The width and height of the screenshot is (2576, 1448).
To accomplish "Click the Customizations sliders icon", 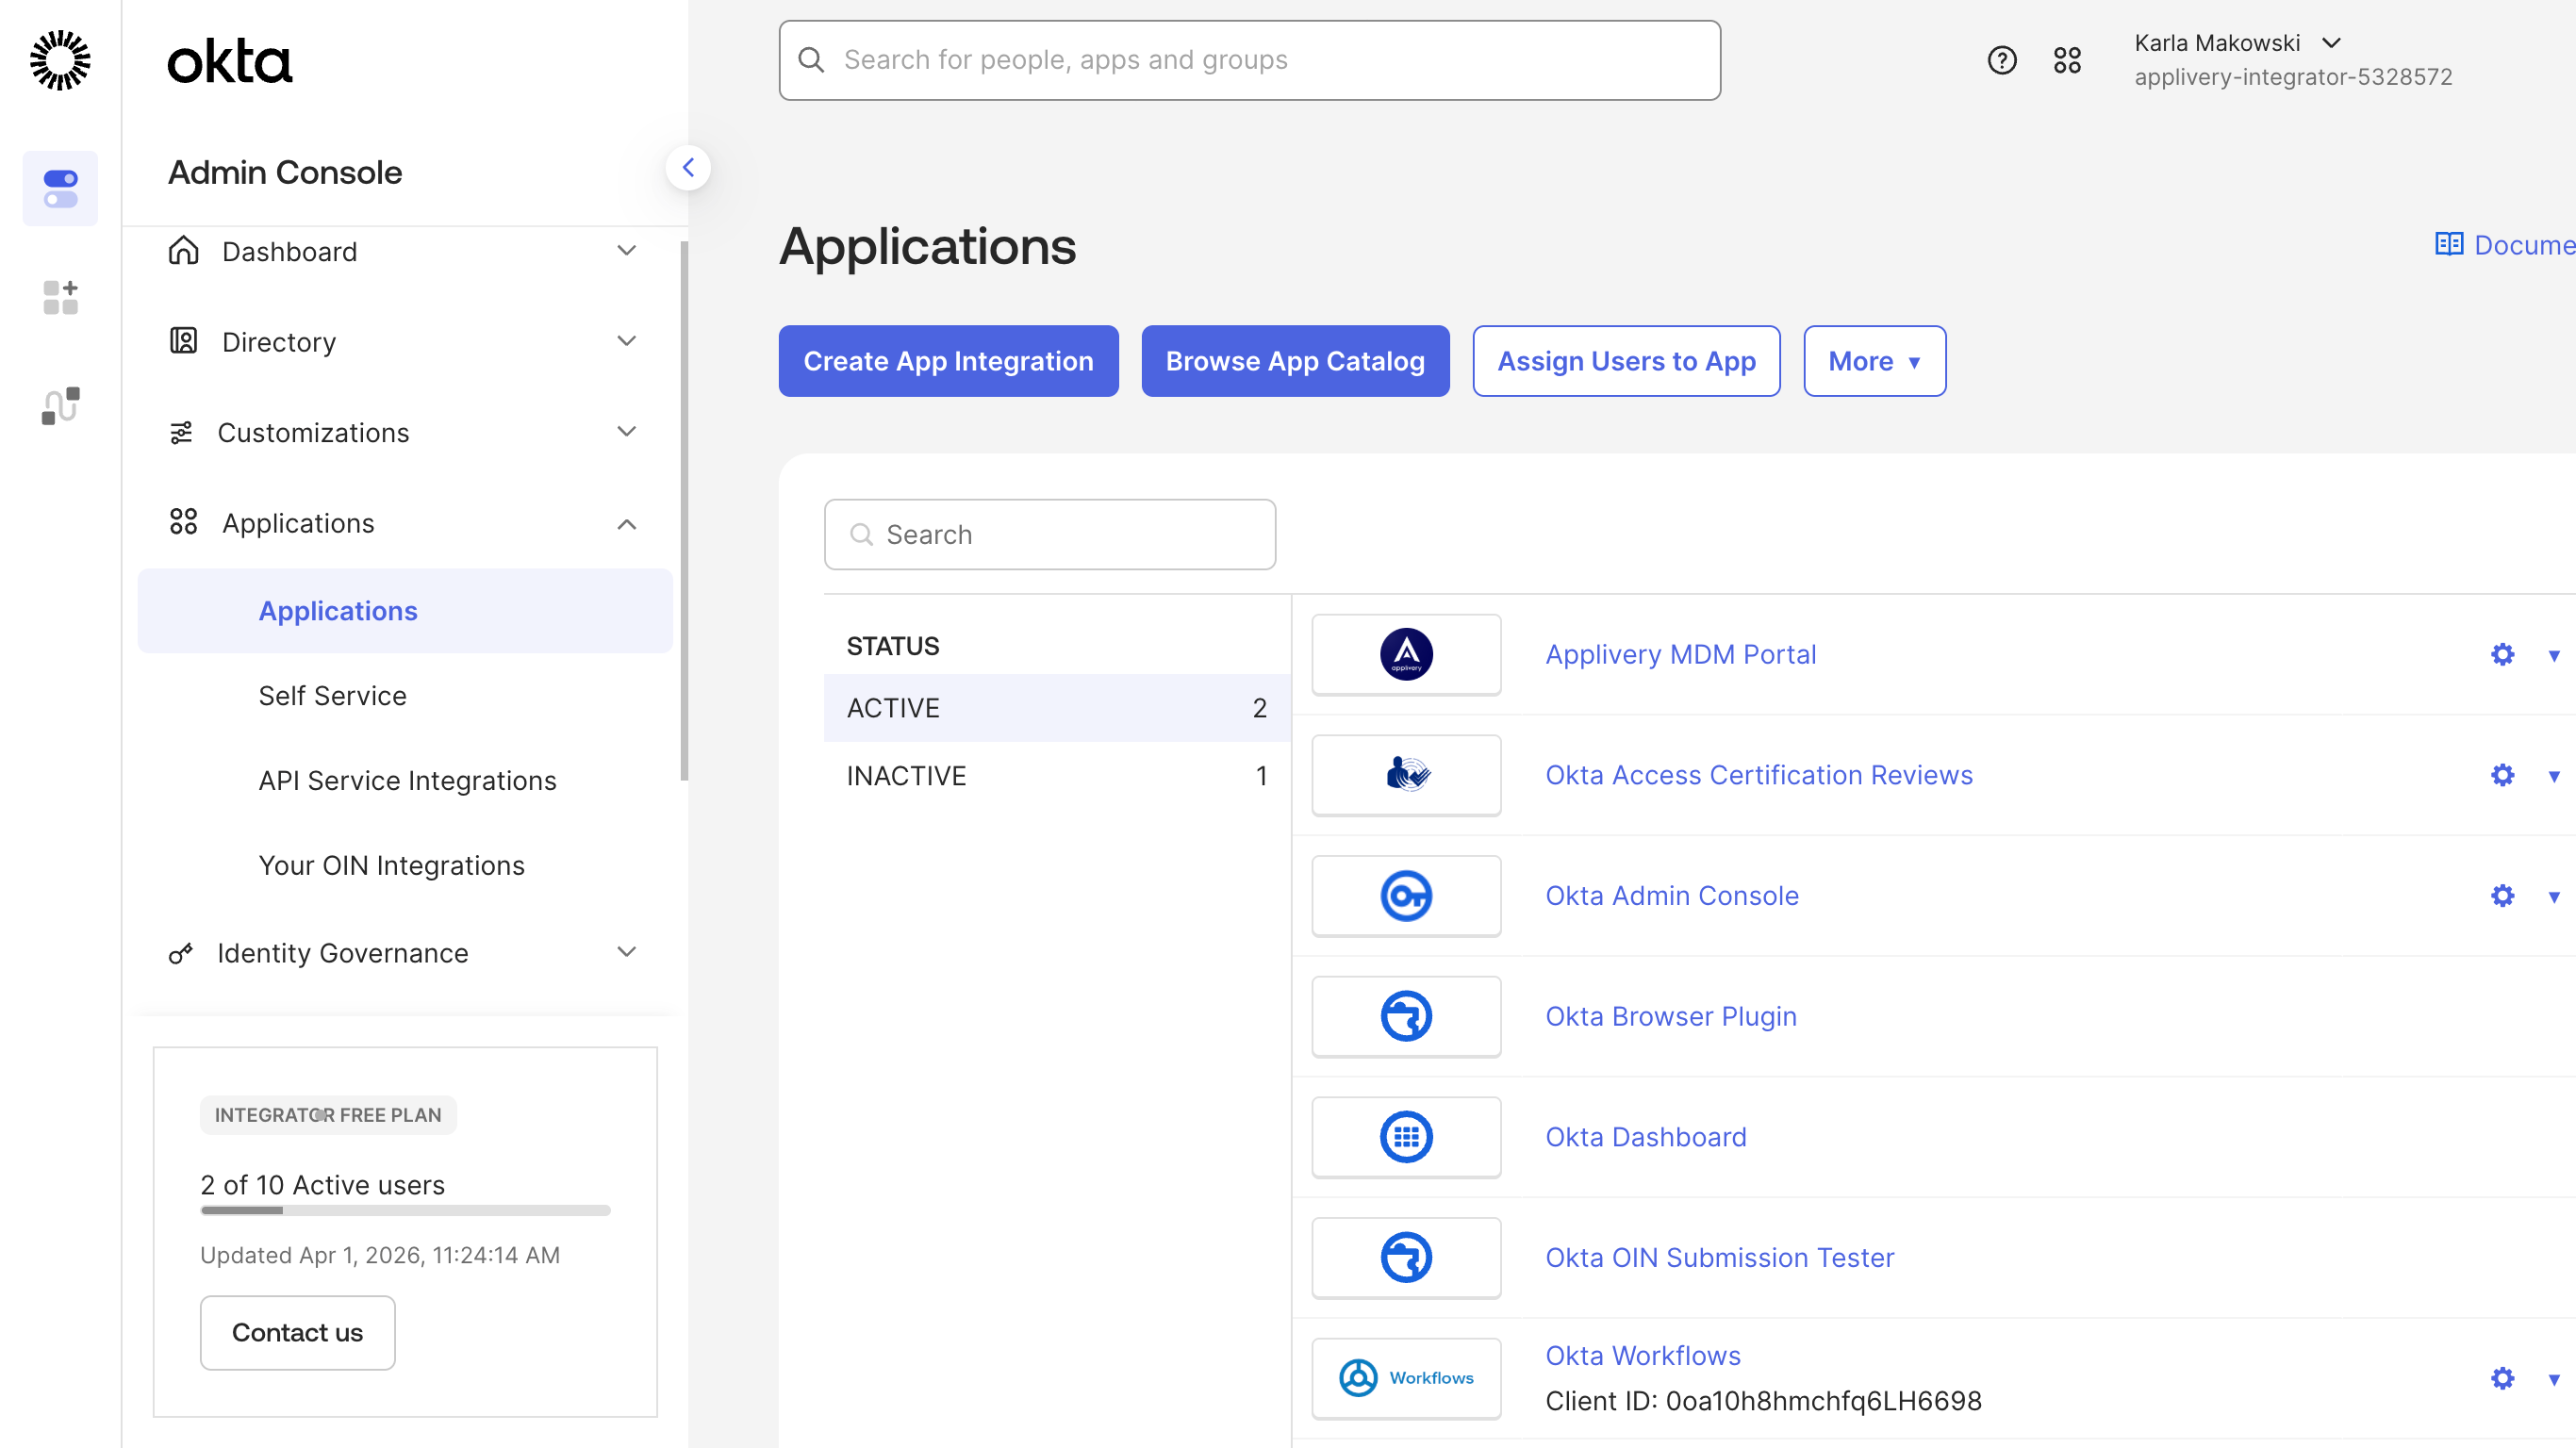I will pos(182,432).
